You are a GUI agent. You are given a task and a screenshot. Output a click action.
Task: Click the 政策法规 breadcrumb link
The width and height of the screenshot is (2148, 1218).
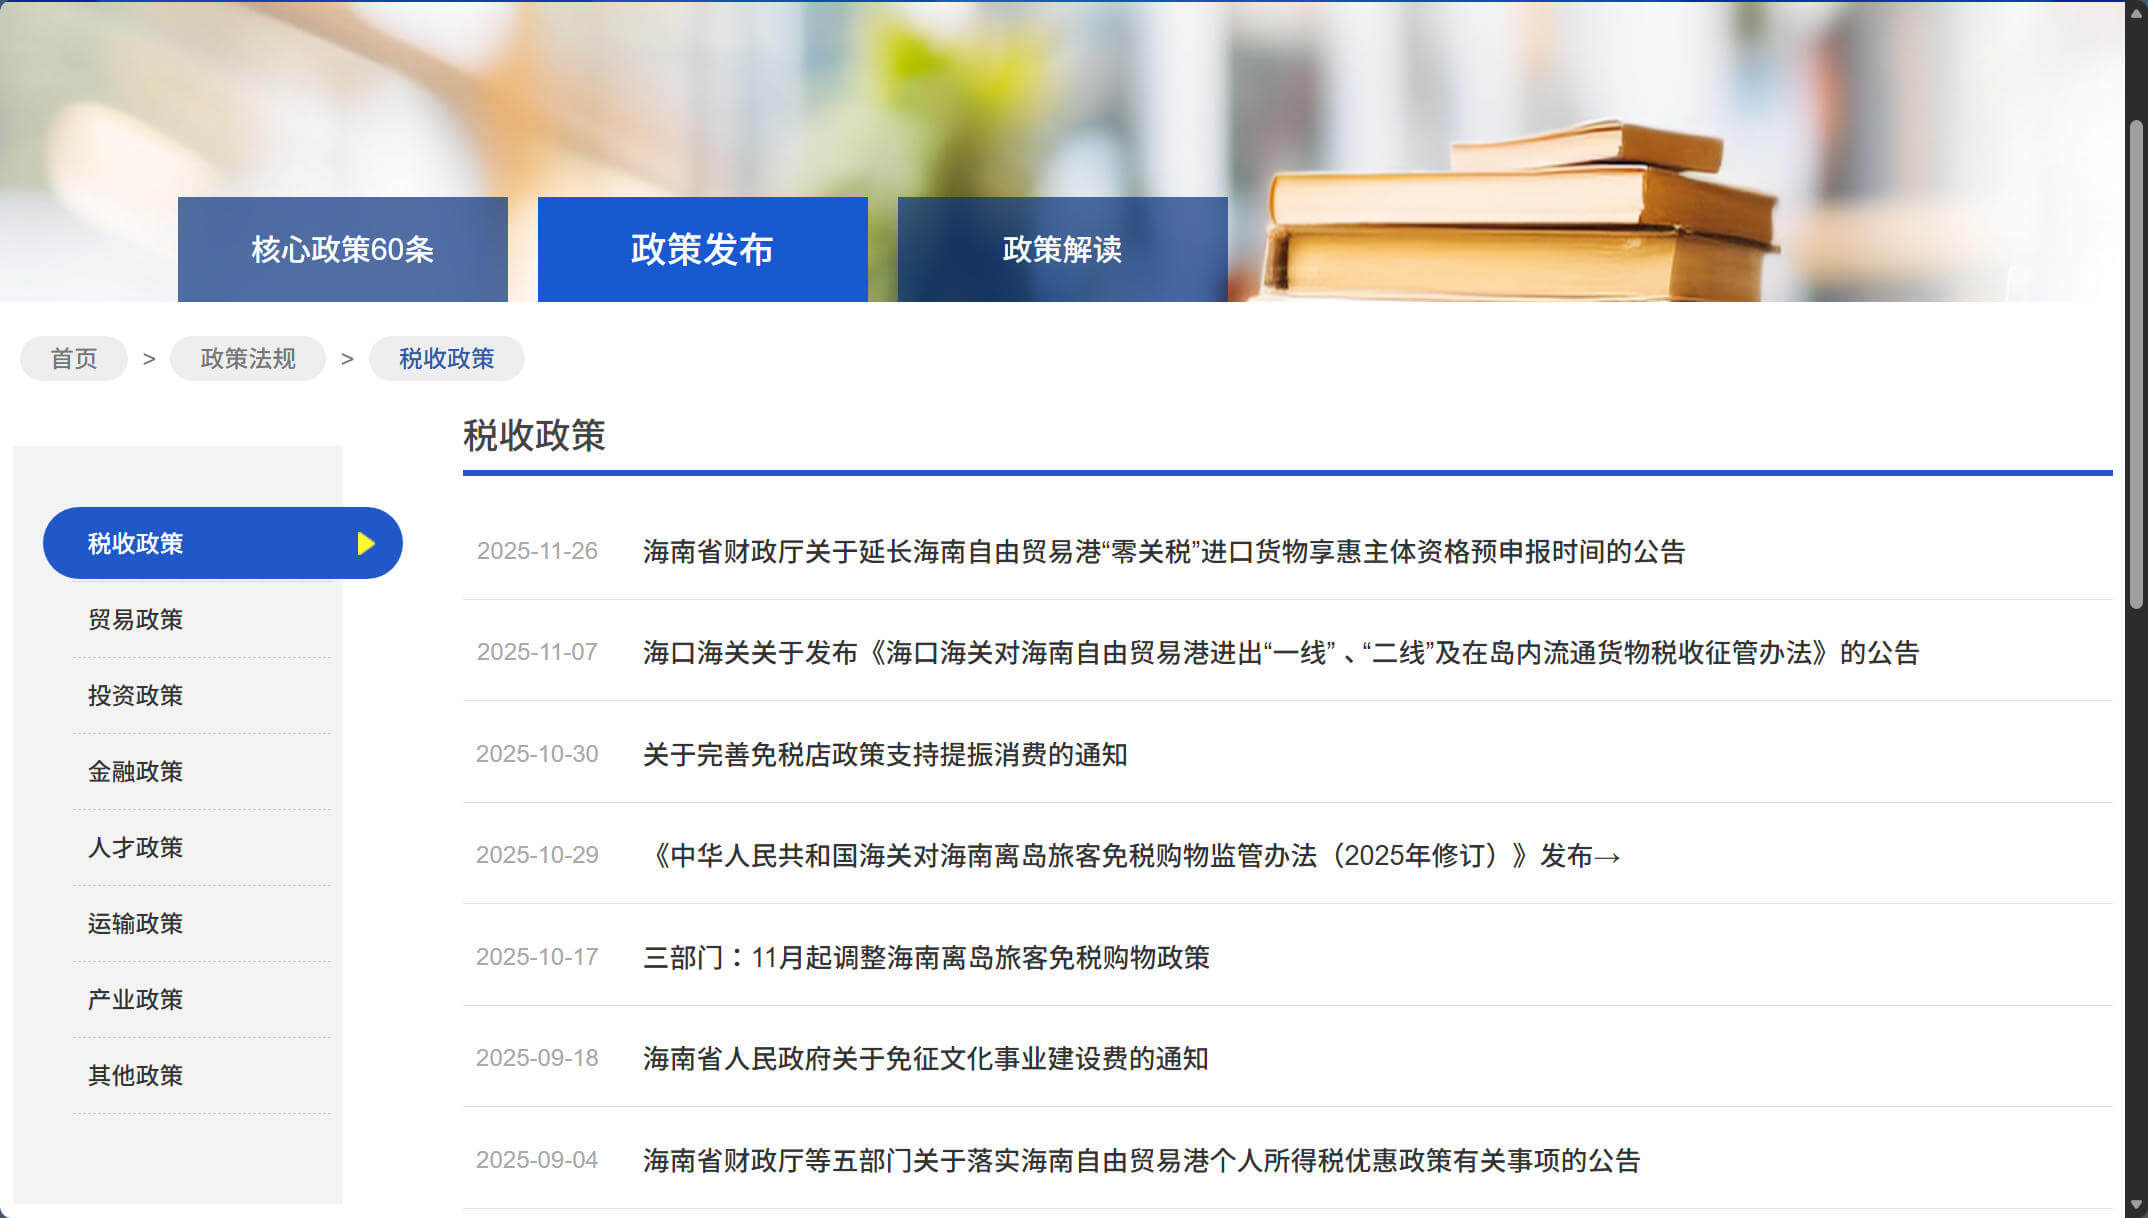[x=247, y=359]
